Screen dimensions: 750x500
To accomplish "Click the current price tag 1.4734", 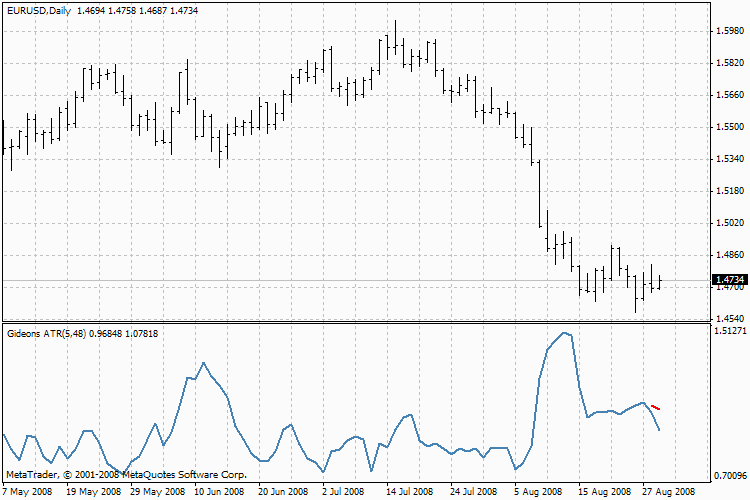I will pyautogui.click(x=729, y=280).
